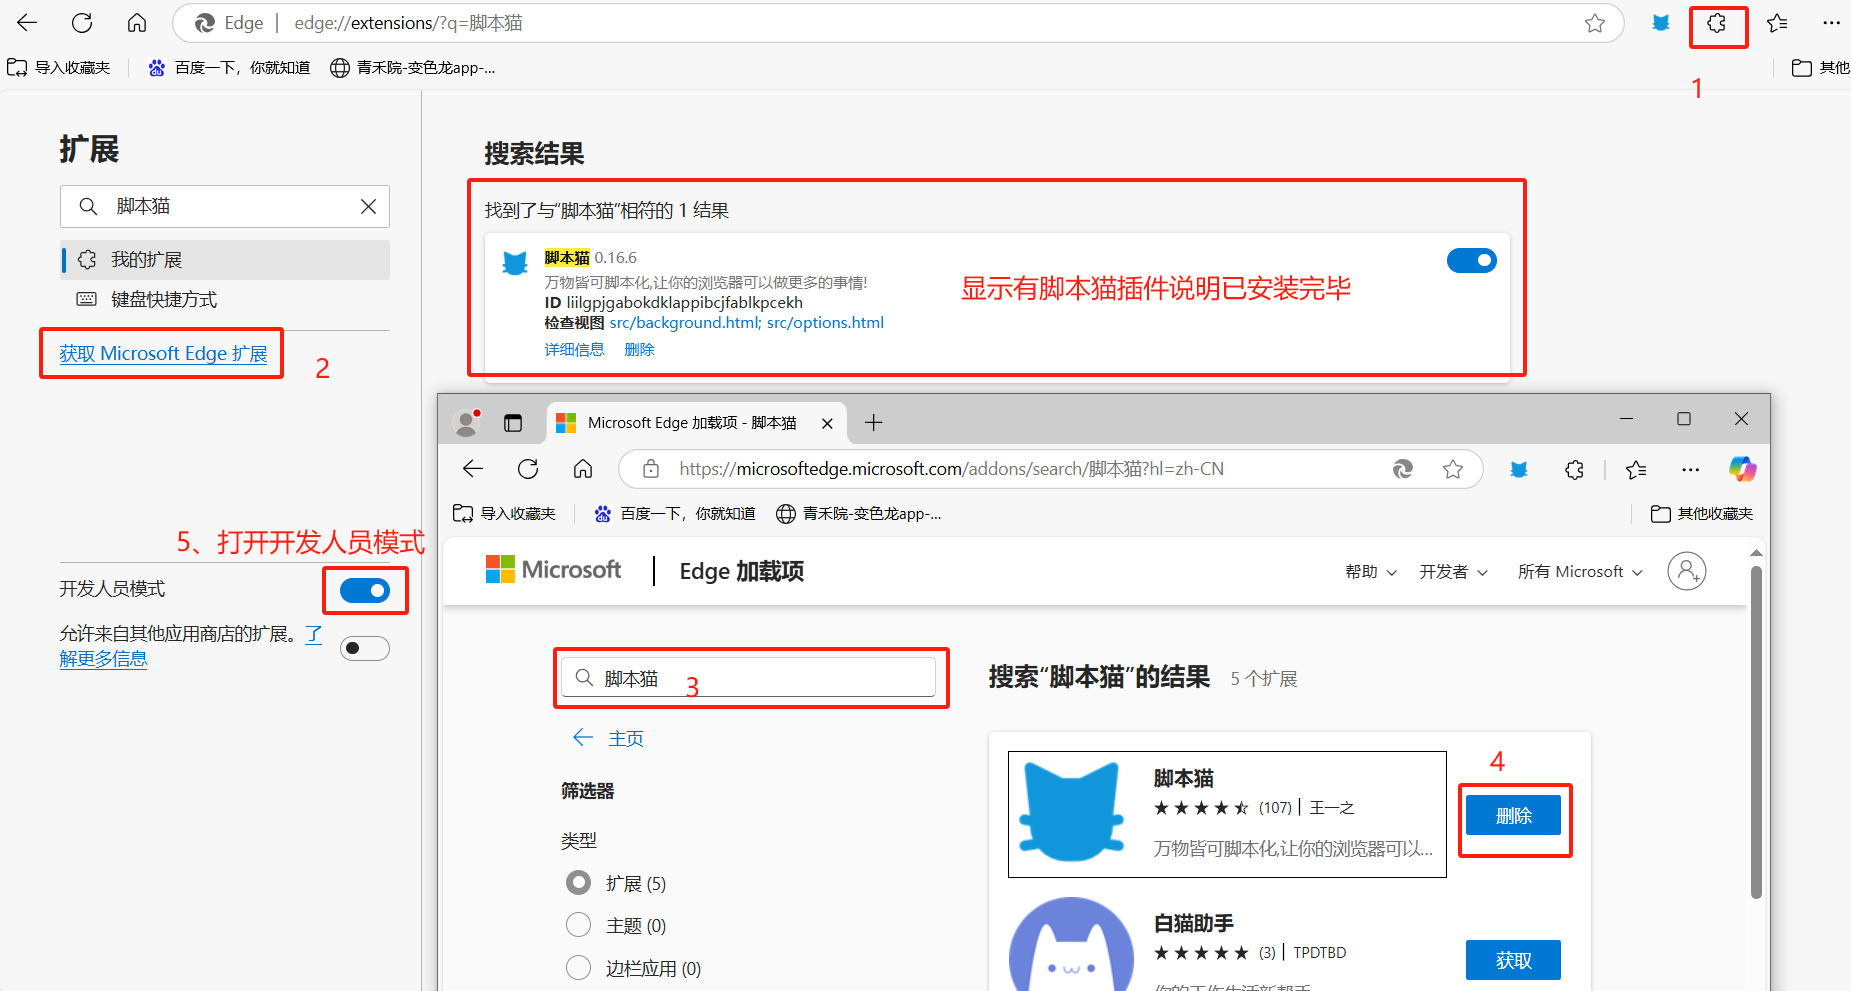The height and width of the screenshot is (991, 1851).
Task: Clear the 脚本猫 extension search box
Action: [x=368, y=206]
